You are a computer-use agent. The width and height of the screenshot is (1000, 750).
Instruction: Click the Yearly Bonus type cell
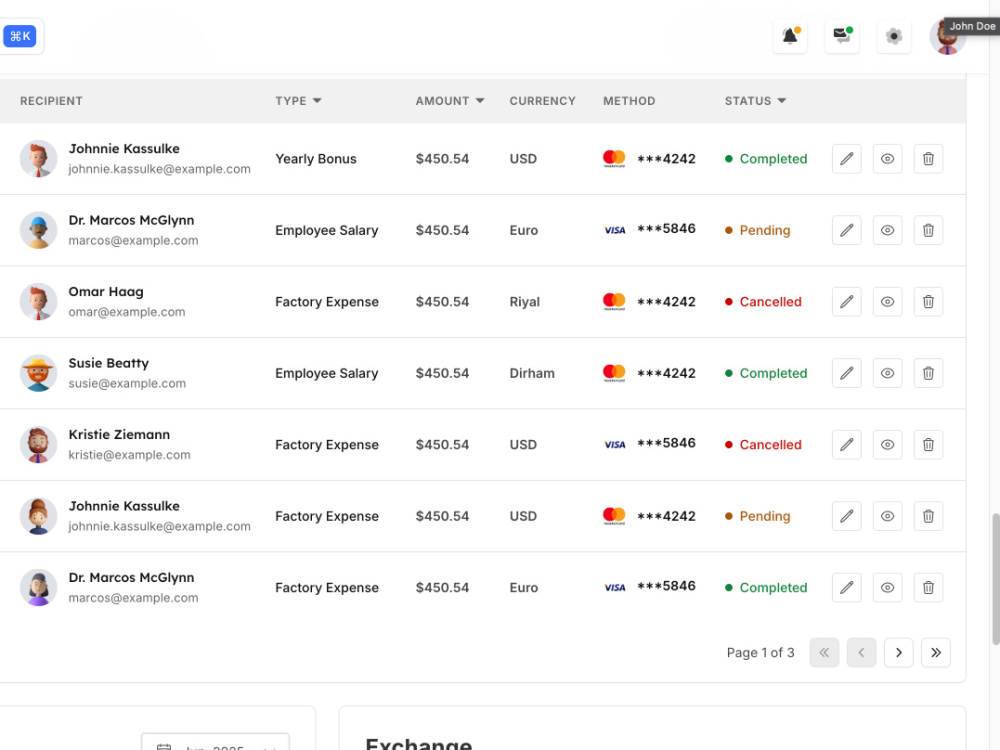316,159
